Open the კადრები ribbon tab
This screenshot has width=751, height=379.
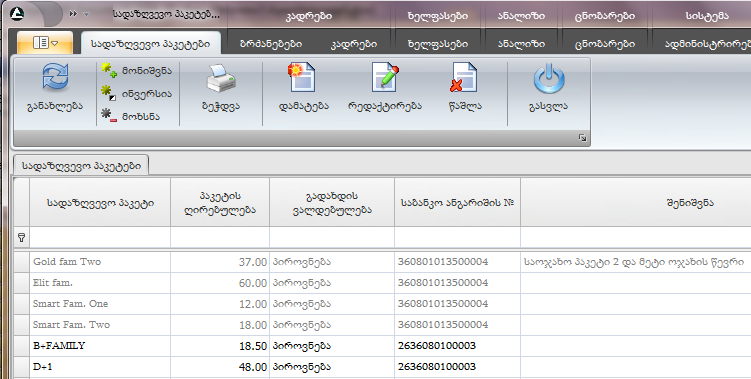point(354,44)
